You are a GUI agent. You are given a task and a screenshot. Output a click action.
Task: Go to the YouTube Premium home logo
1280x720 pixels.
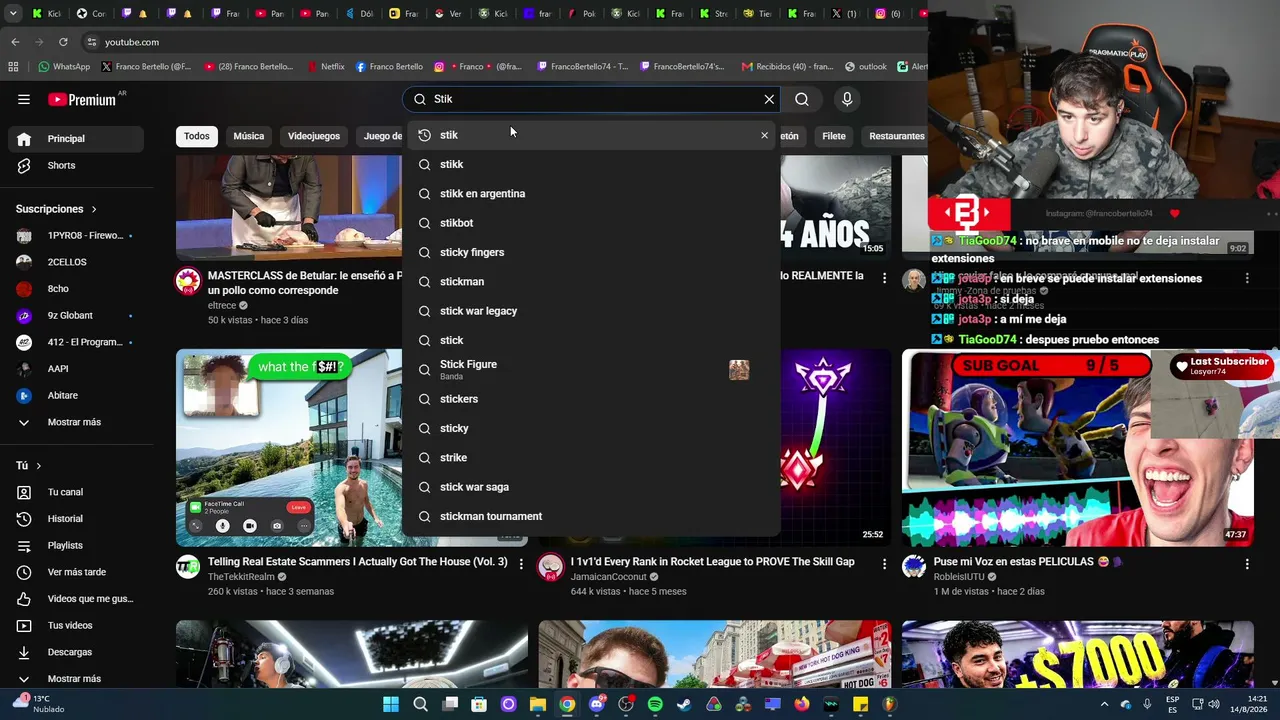tap(82, 99)
